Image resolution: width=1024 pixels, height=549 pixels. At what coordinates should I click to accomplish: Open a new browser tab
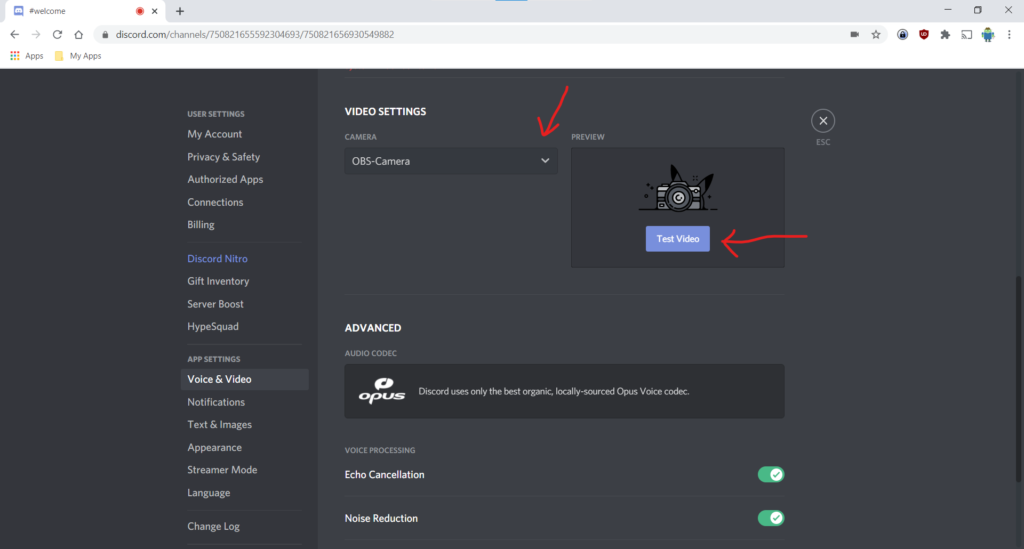click(x=180, y=11)
